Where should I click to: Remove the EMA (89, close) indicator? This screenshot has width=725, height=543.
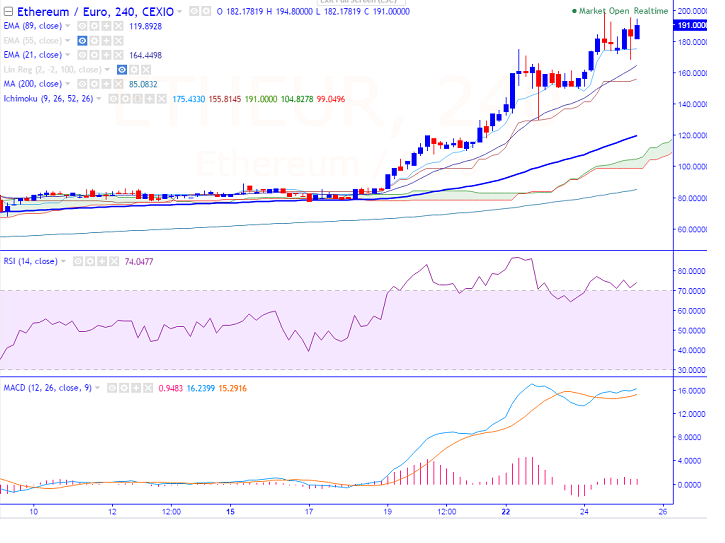[118, 26]
